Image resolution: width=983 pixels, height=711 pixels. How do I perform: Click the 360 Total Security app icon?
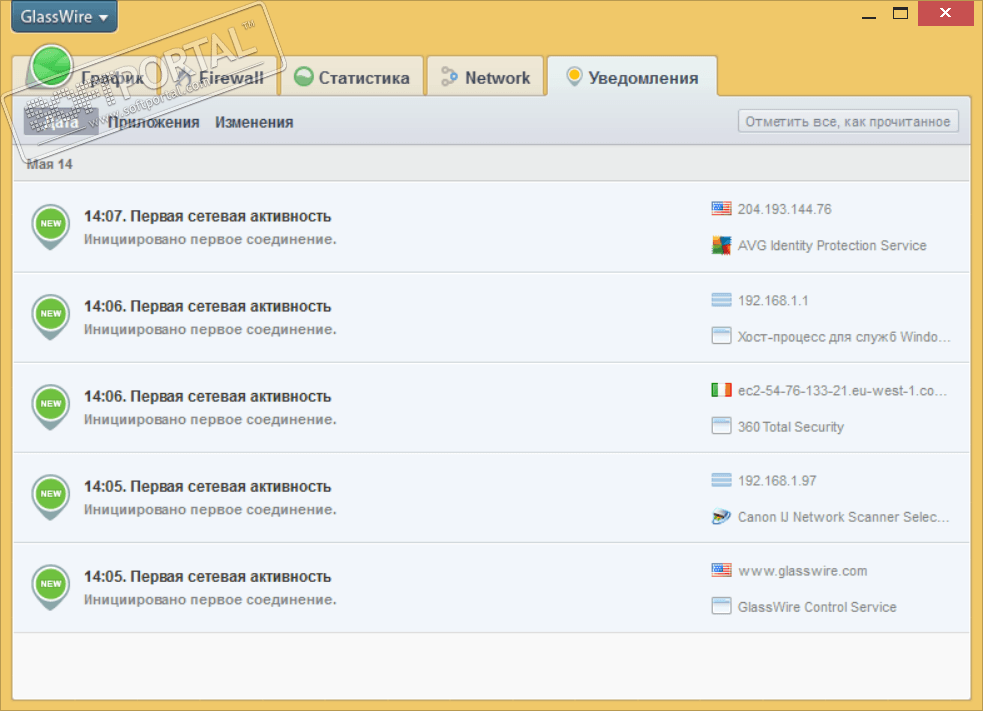coord(722,426)
